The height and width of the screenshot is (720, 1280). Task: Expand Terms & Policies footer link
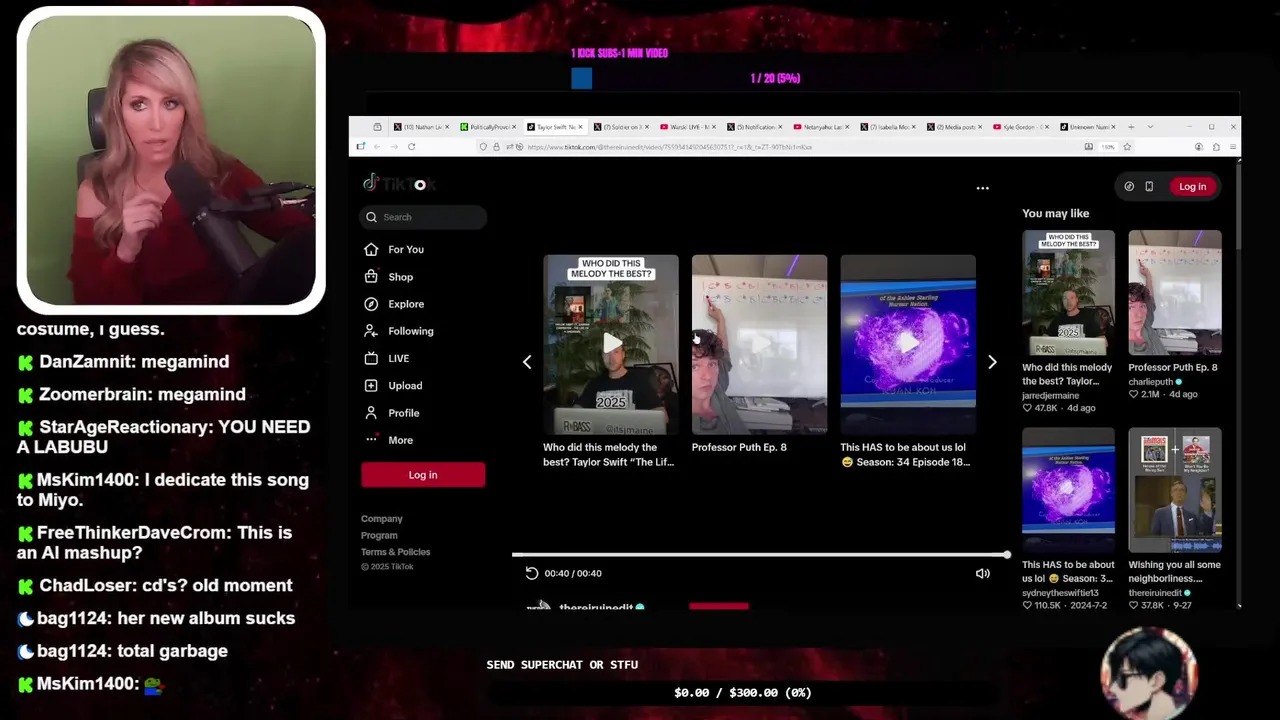click(396, 552)
